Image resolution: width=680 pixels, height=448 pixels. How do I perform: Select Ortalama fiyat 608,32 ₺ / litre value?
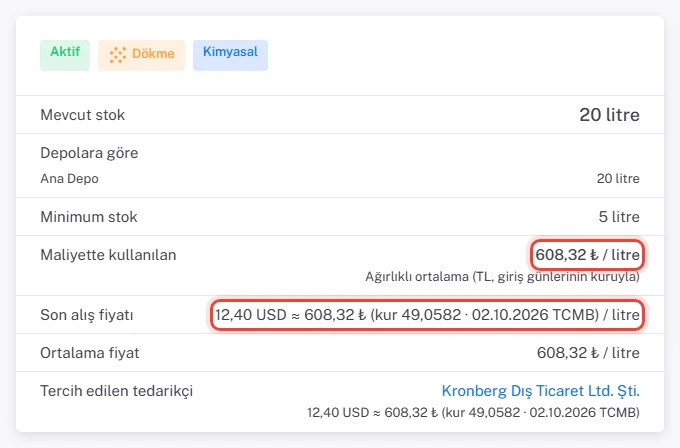pos(588,353)
